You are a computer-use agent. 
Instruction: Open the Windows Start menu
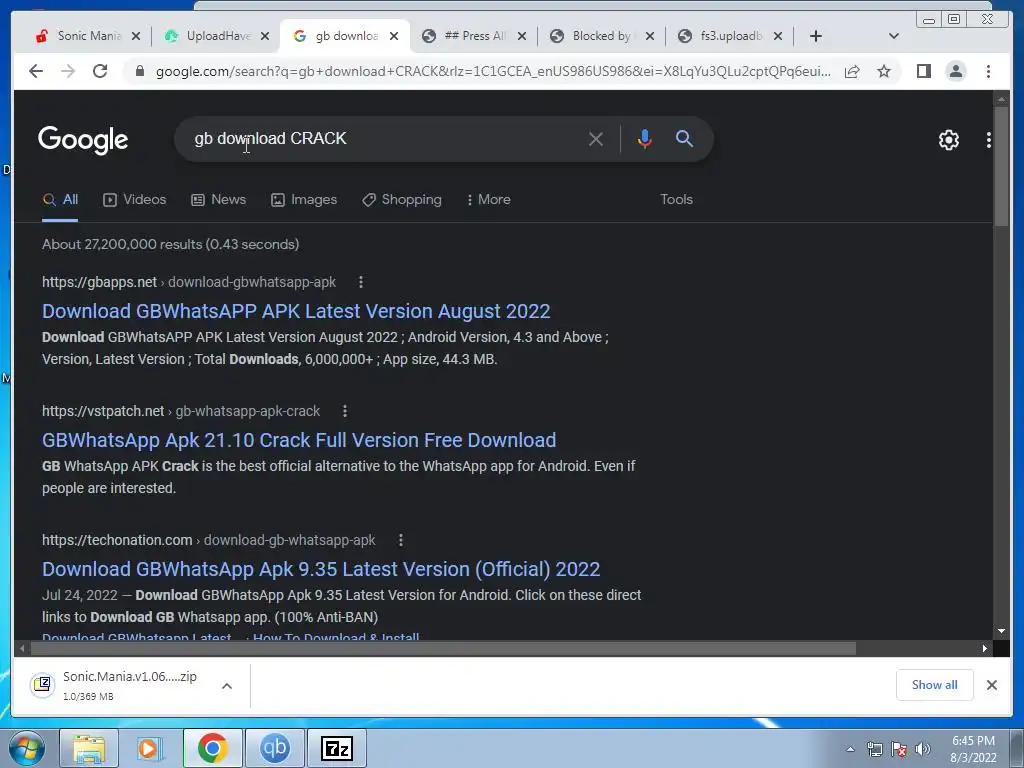tap(26, 748)
